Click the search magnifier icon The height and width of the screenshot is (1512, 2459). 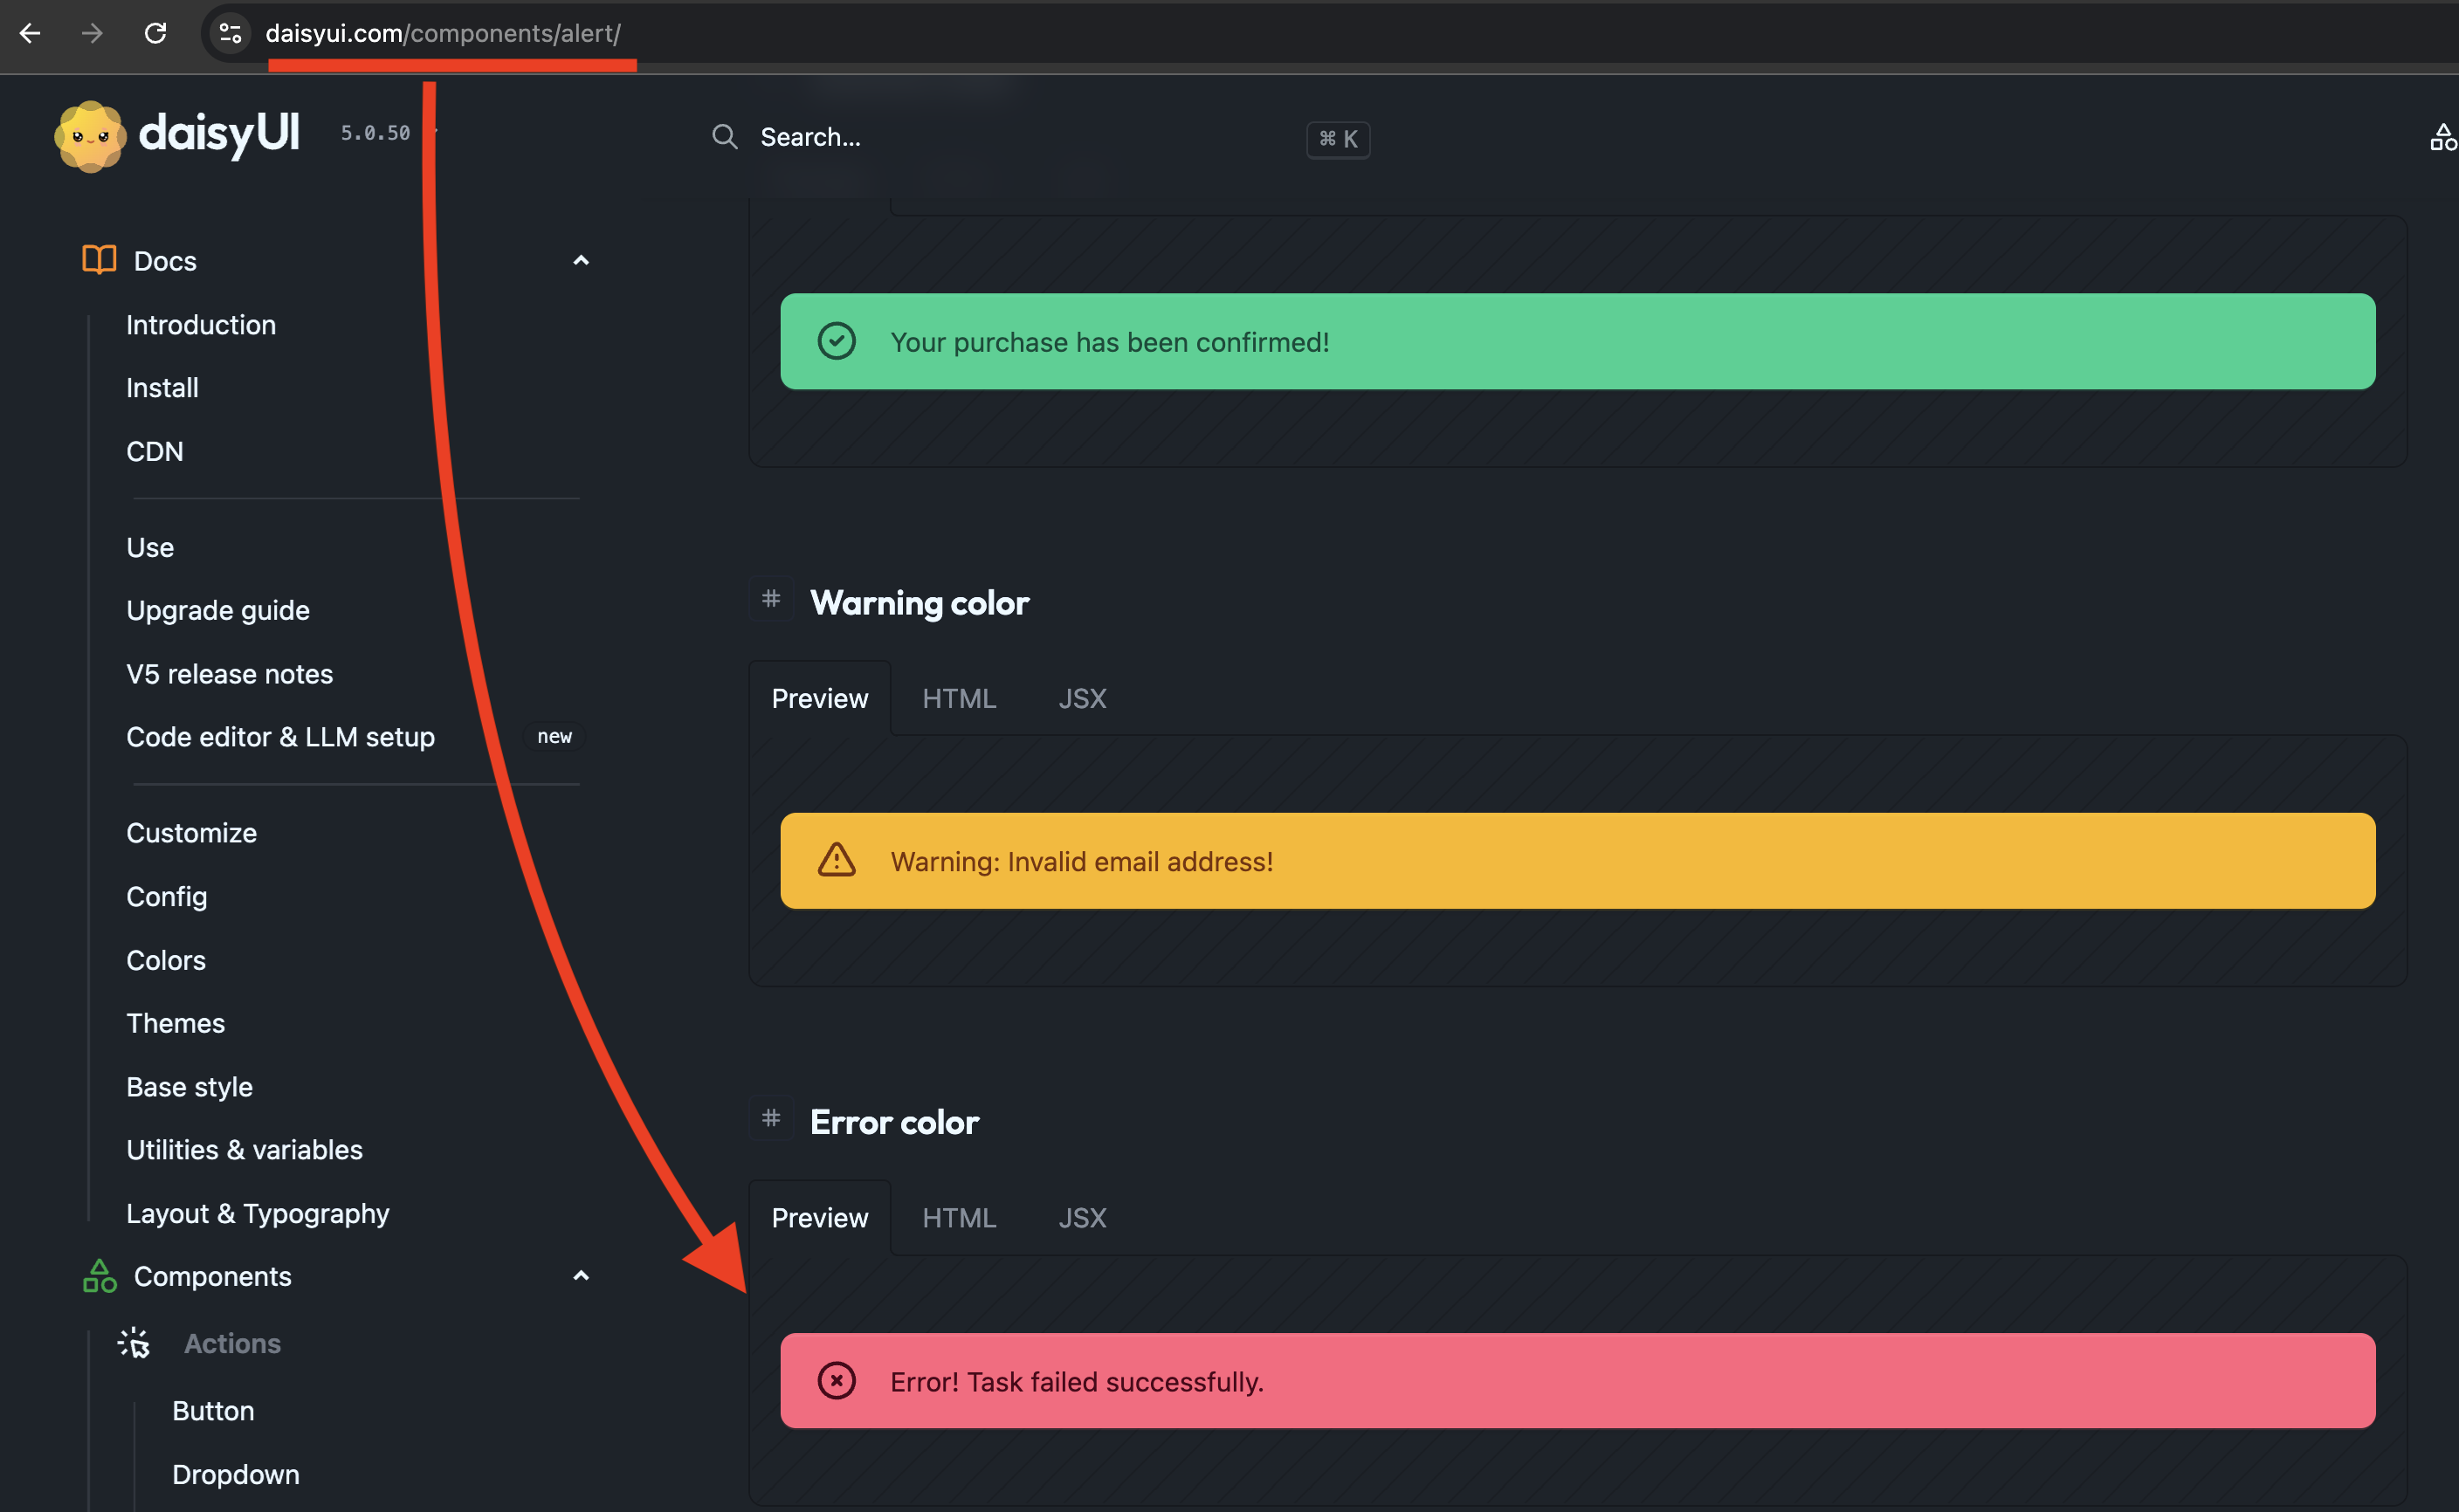pyautogui.click(x=725, y=137)
